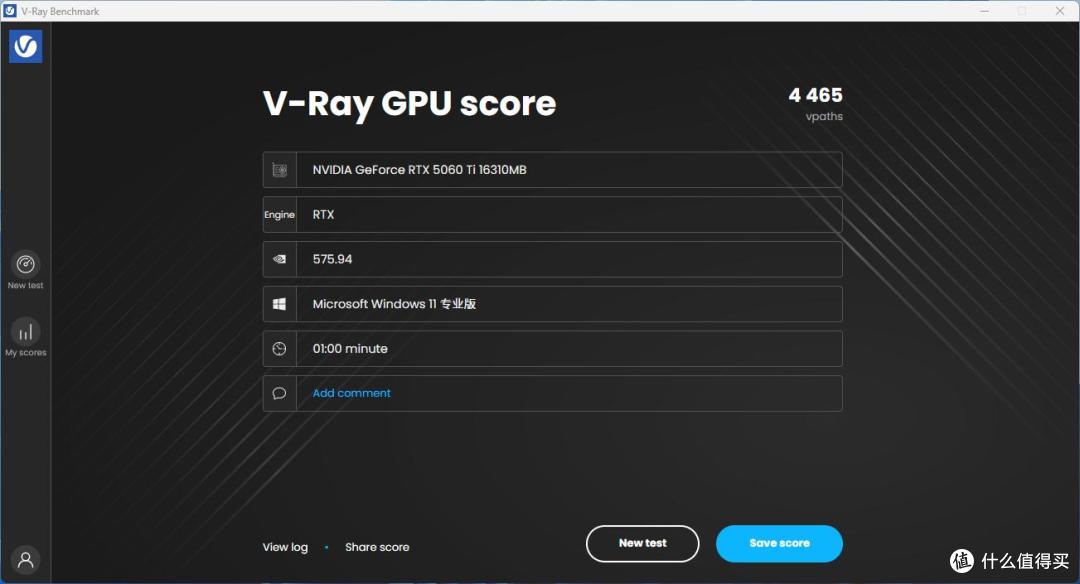The height and width of the screenshot is (584, 1080).
Task: Start a New test with outlined button
Action: 643,543
